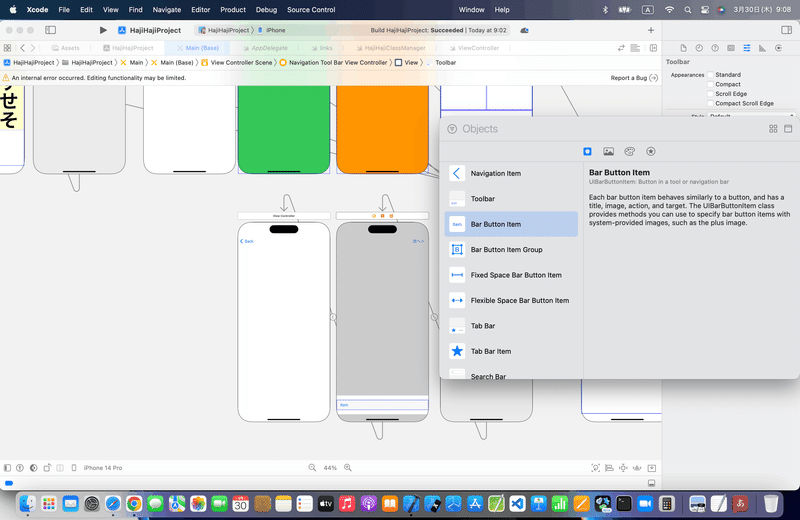The width and height of the screenshot is (800, 520).
Task: Select the green view controller scene
Action: (284, 129)
